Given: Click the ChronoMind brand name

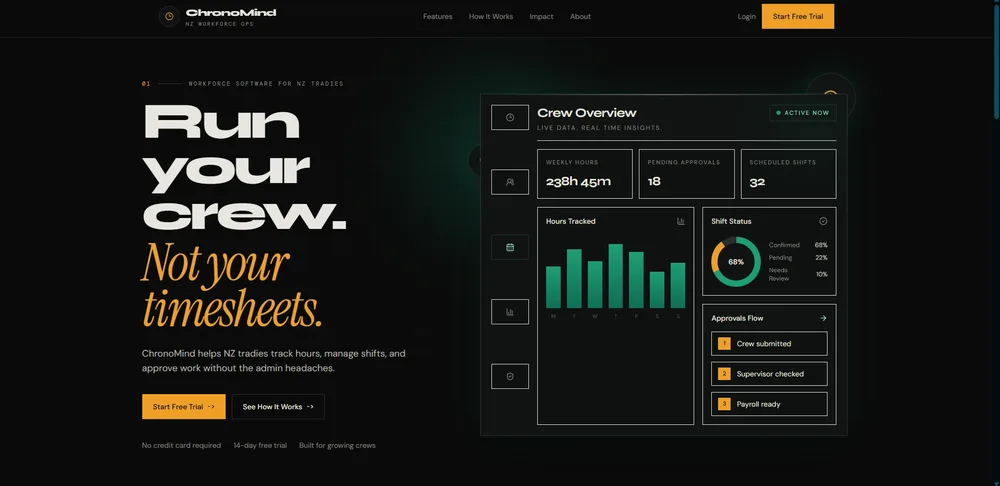Looking at the screenshot, I should (231, 13).
